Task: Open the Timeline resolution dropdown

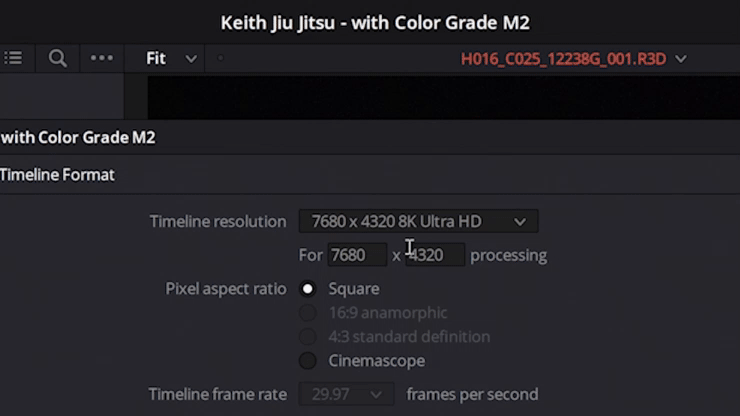Action: coord(418,221)
